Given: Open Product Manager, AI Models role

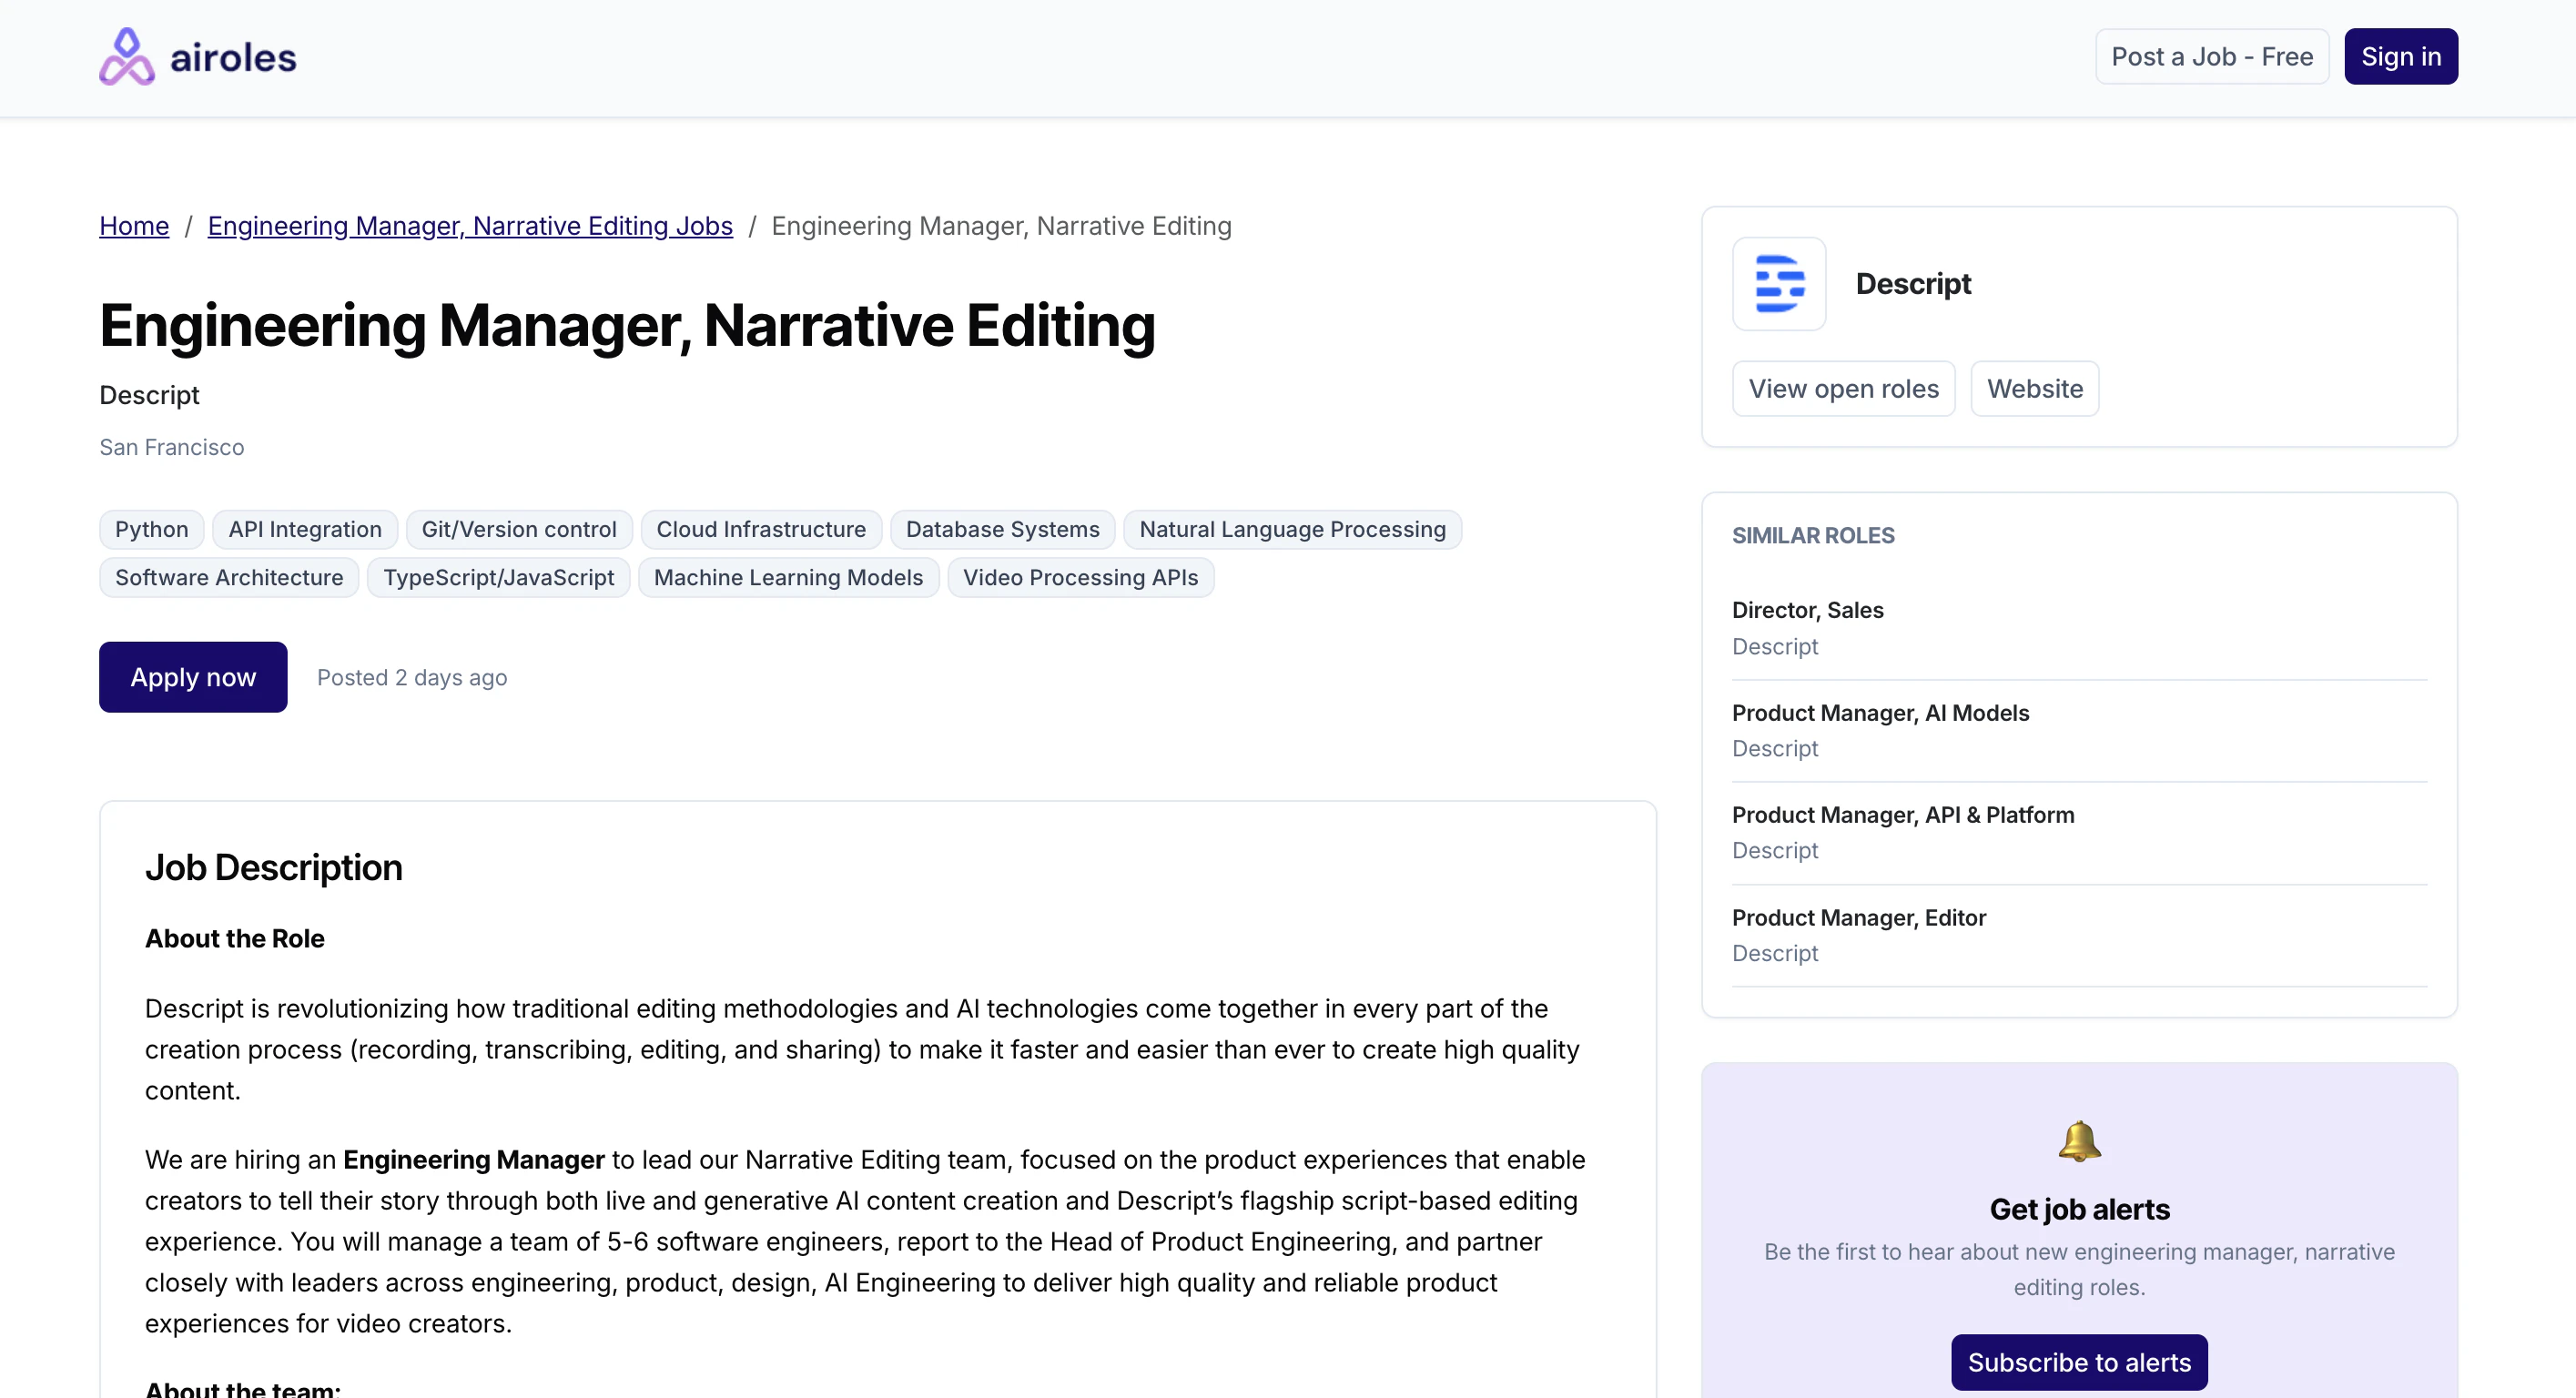Looking at the screenshot, I should point(1880,713).
